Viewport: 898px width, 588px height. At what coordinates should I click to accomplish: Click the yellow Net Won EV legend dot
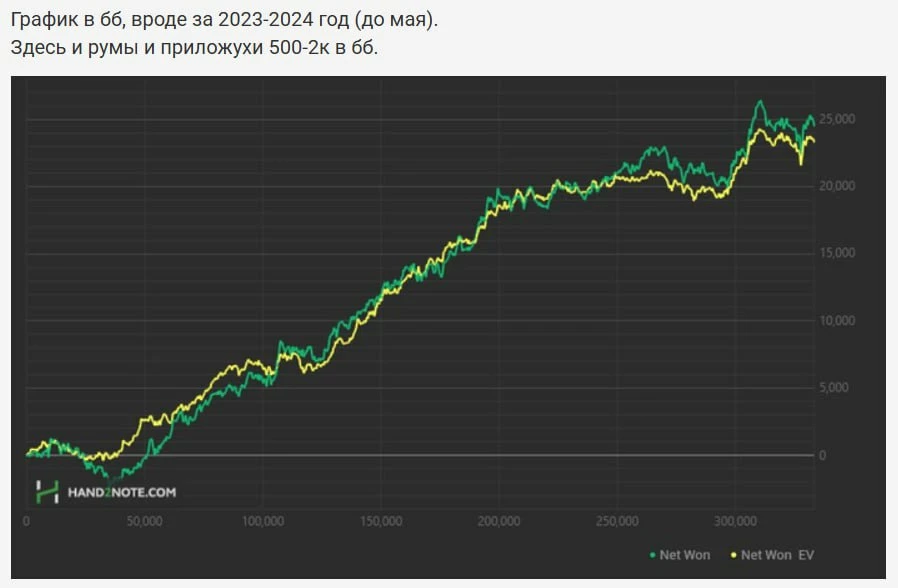coord(733,553)
